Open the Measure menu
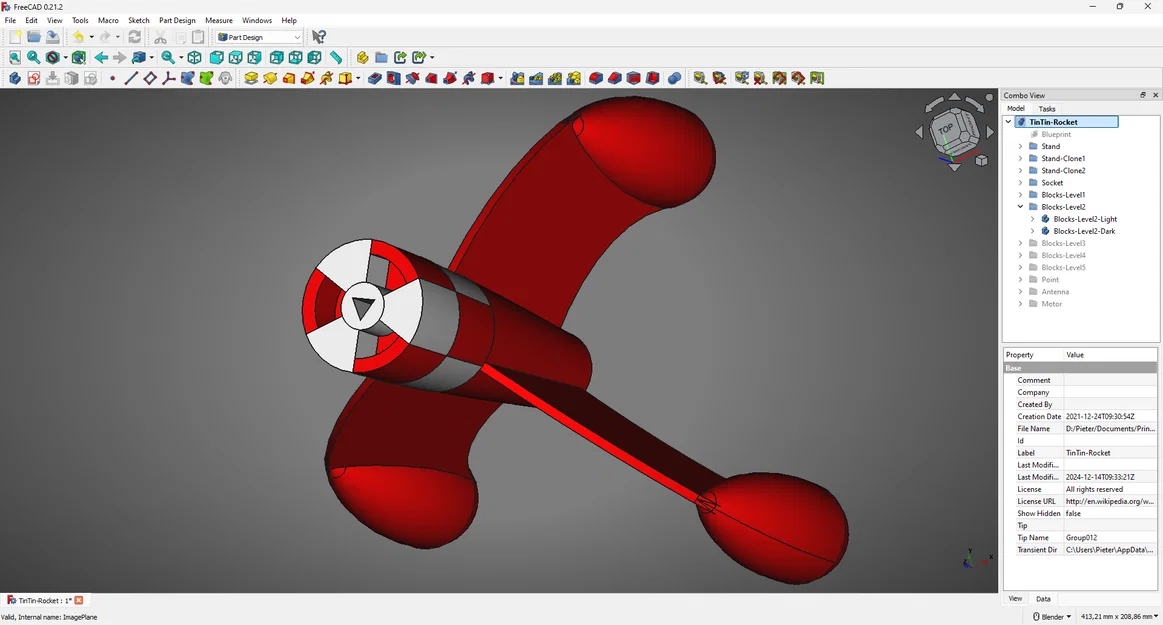 219,20
